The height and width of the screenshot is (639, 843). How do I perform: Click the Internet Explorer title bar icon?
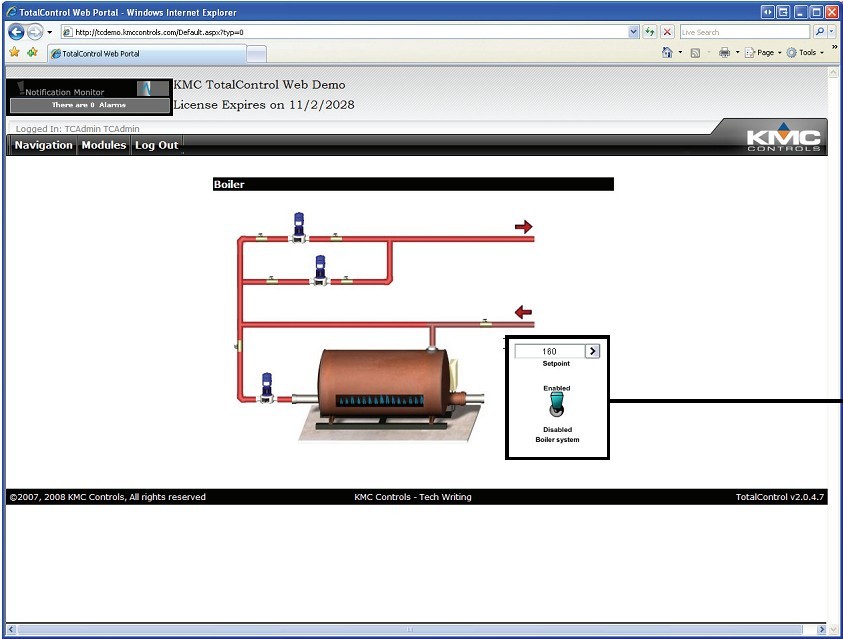coord(11,12)
